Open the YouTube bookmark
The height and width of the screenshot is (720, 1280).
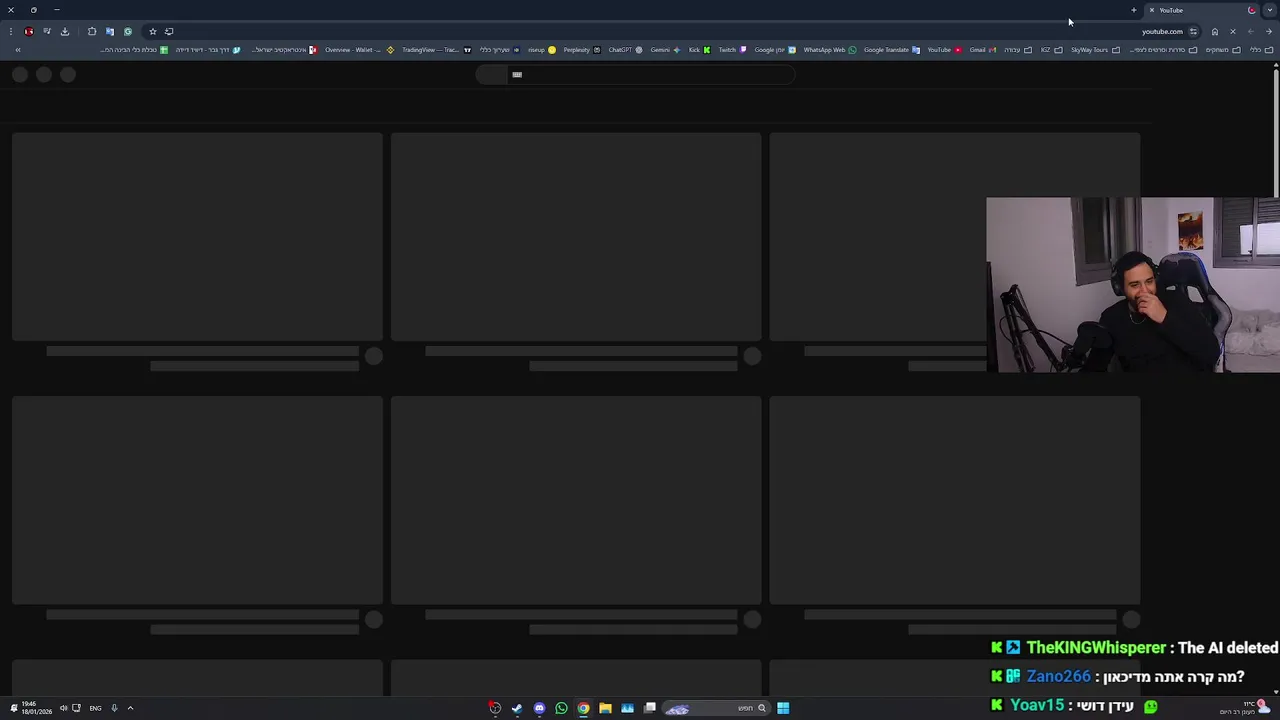pos(944,50)
